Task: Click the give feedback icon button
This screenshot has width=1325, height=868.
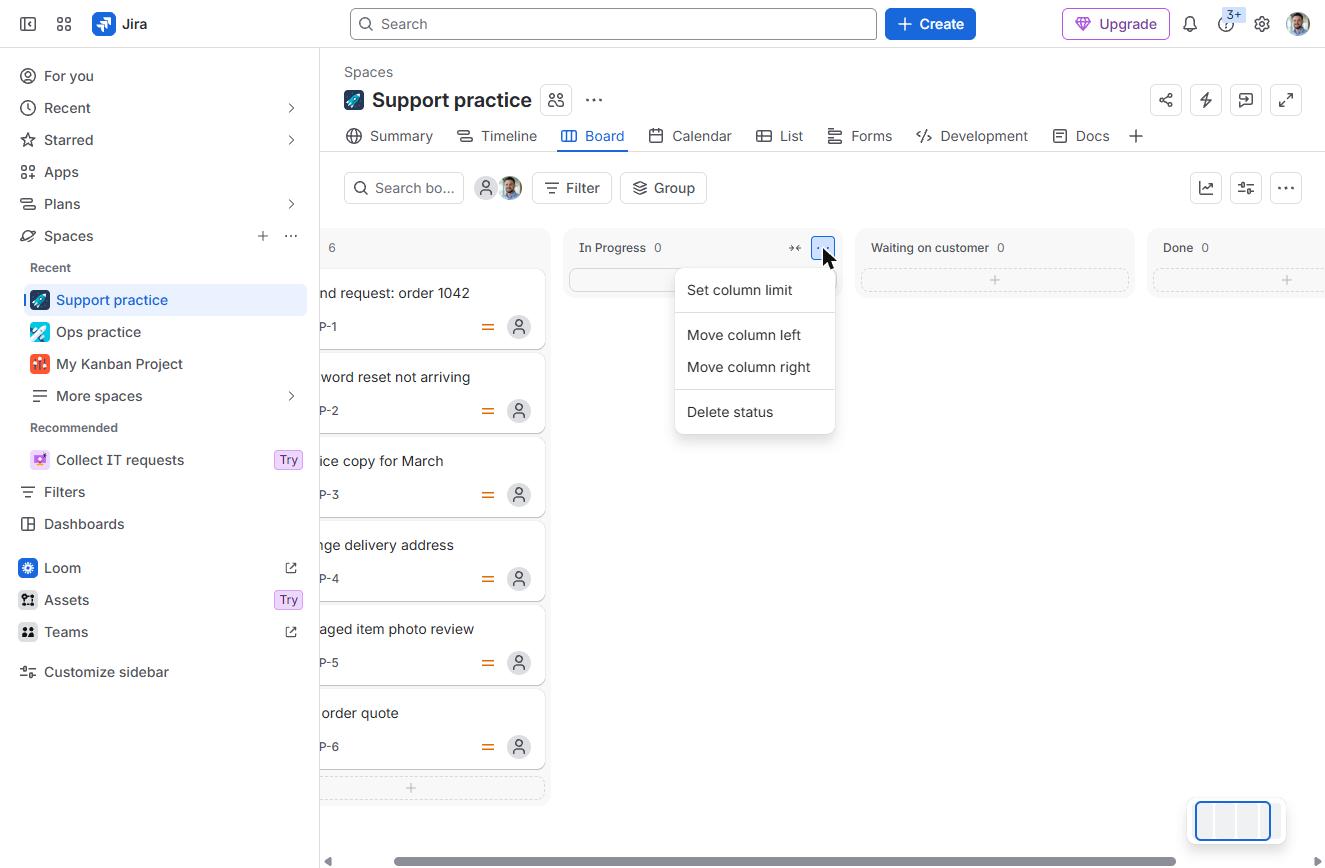Action: [1246, 100]
